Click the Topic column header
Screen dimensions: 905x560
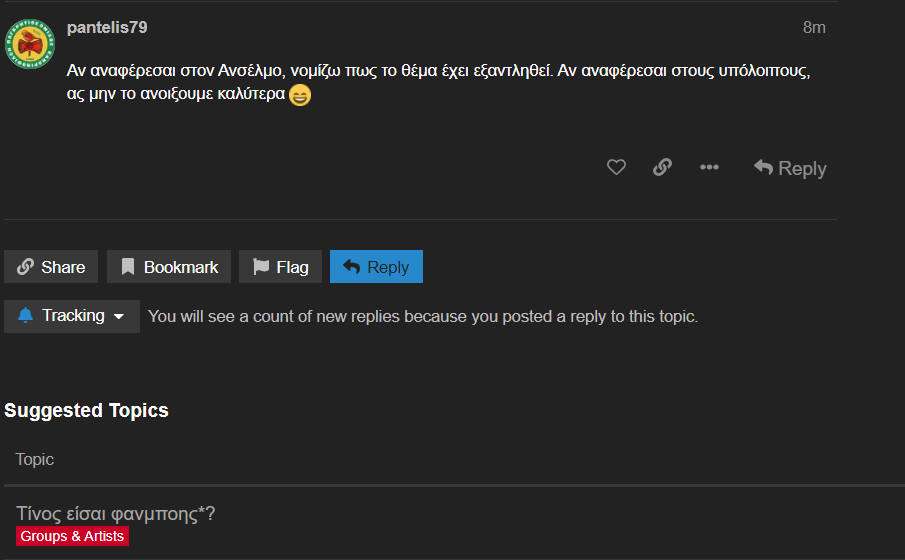[35, 459]
